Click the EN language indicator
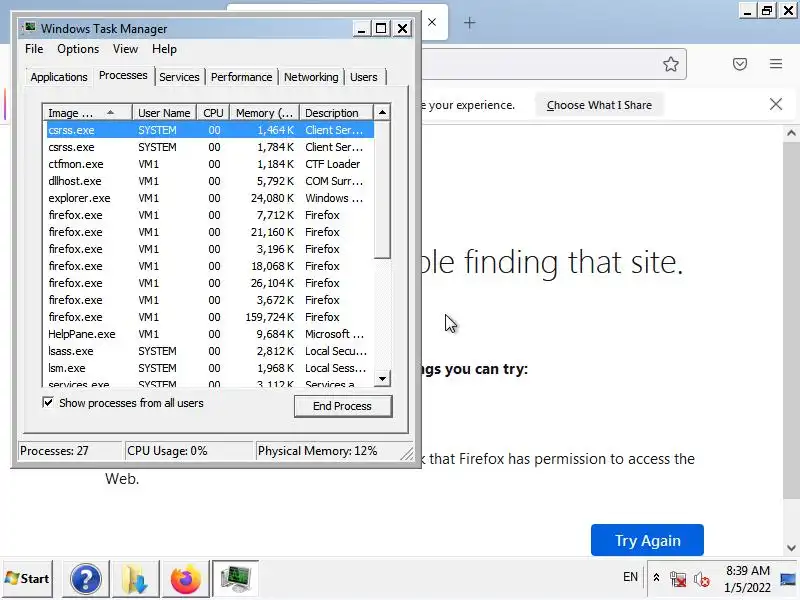 click(x=630, y=577)
